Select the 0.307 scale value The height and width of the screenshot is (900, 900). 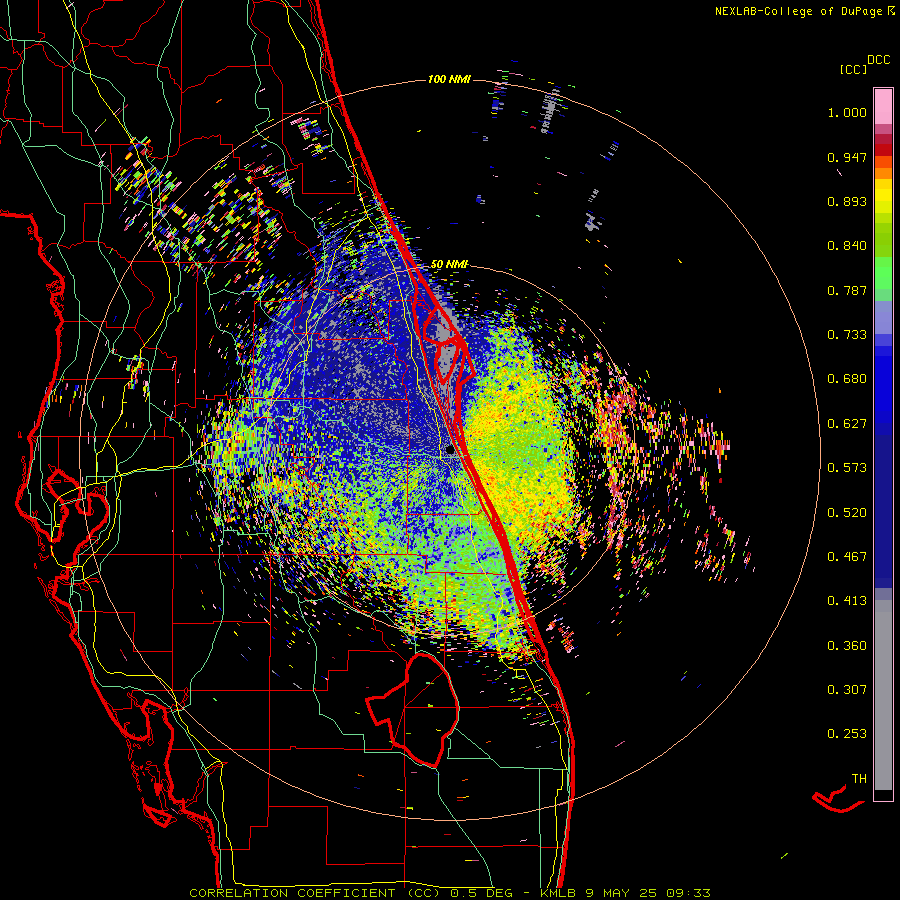pyautogui.click(x=847, y=690)
